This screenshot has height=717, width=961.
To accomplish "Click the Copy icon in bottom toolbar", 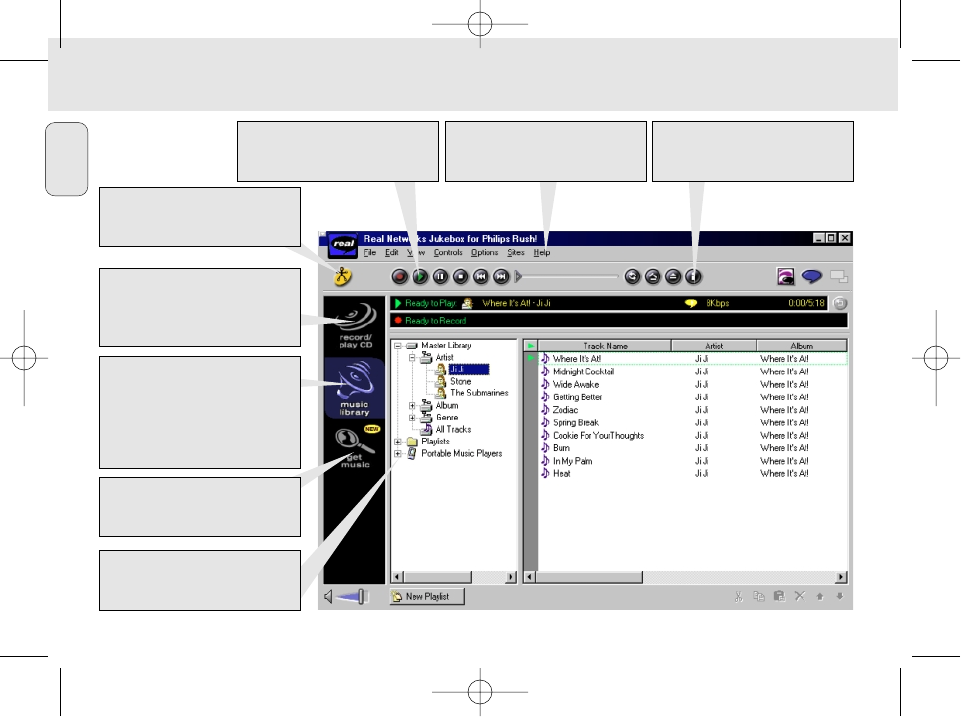I will pos(759,596).
